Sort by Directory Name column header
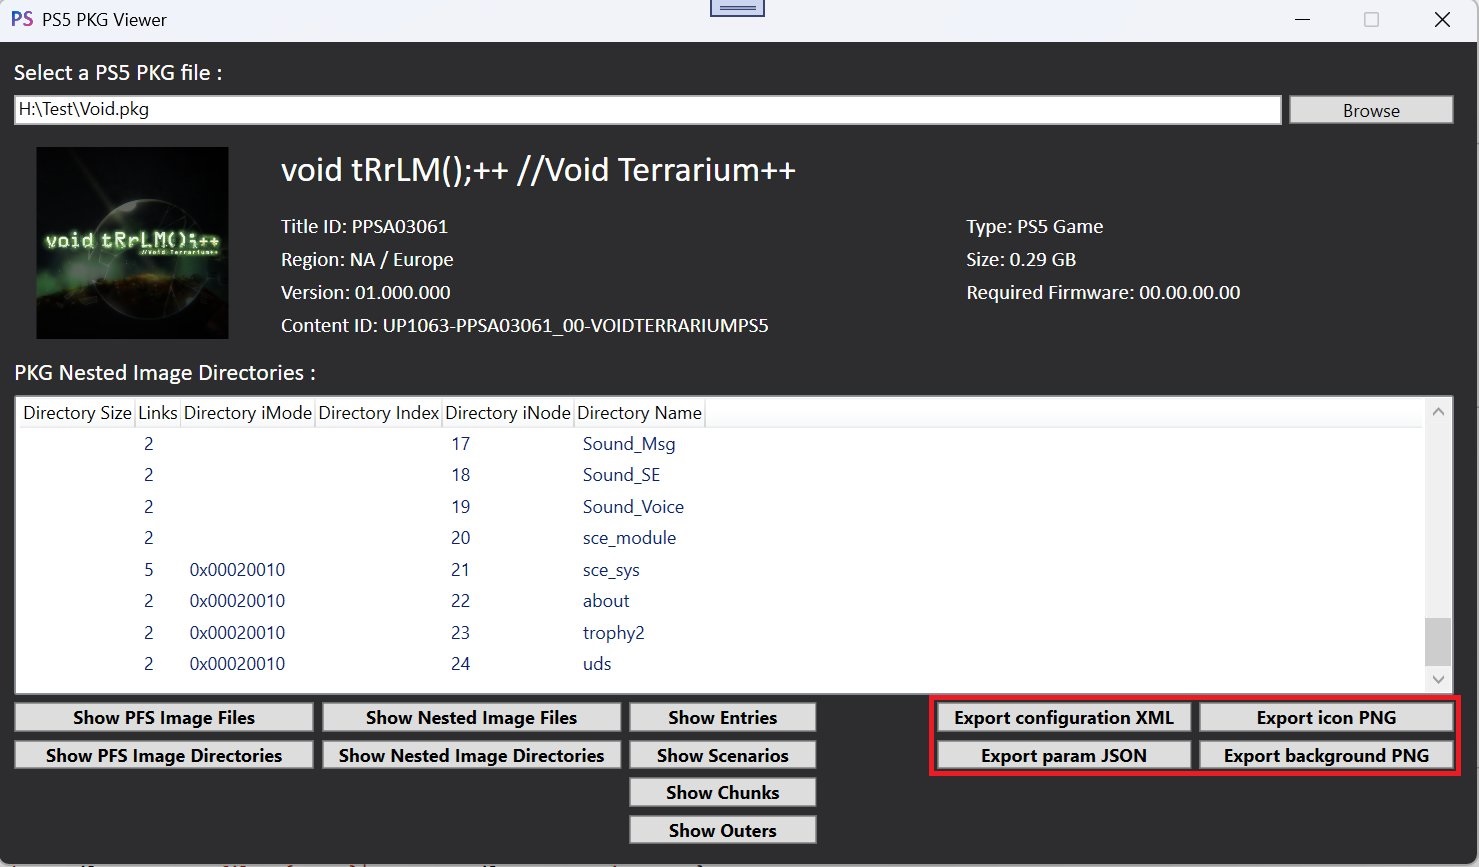Viewport: 1479px width, 867px height. (639, 413)
